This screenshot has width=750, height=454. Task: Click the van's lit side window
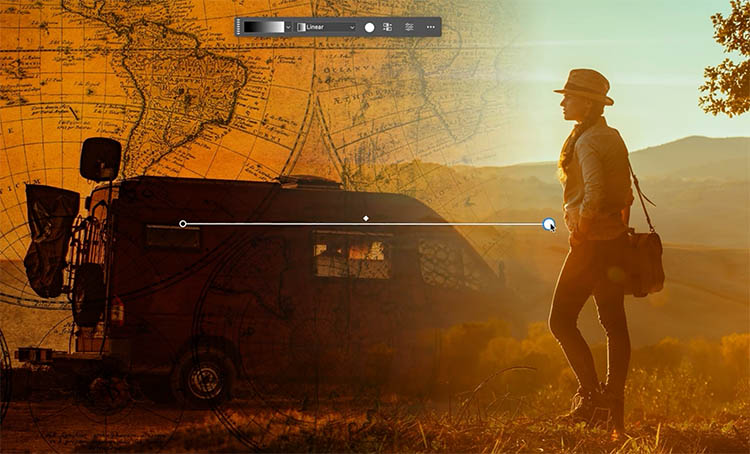339,255
